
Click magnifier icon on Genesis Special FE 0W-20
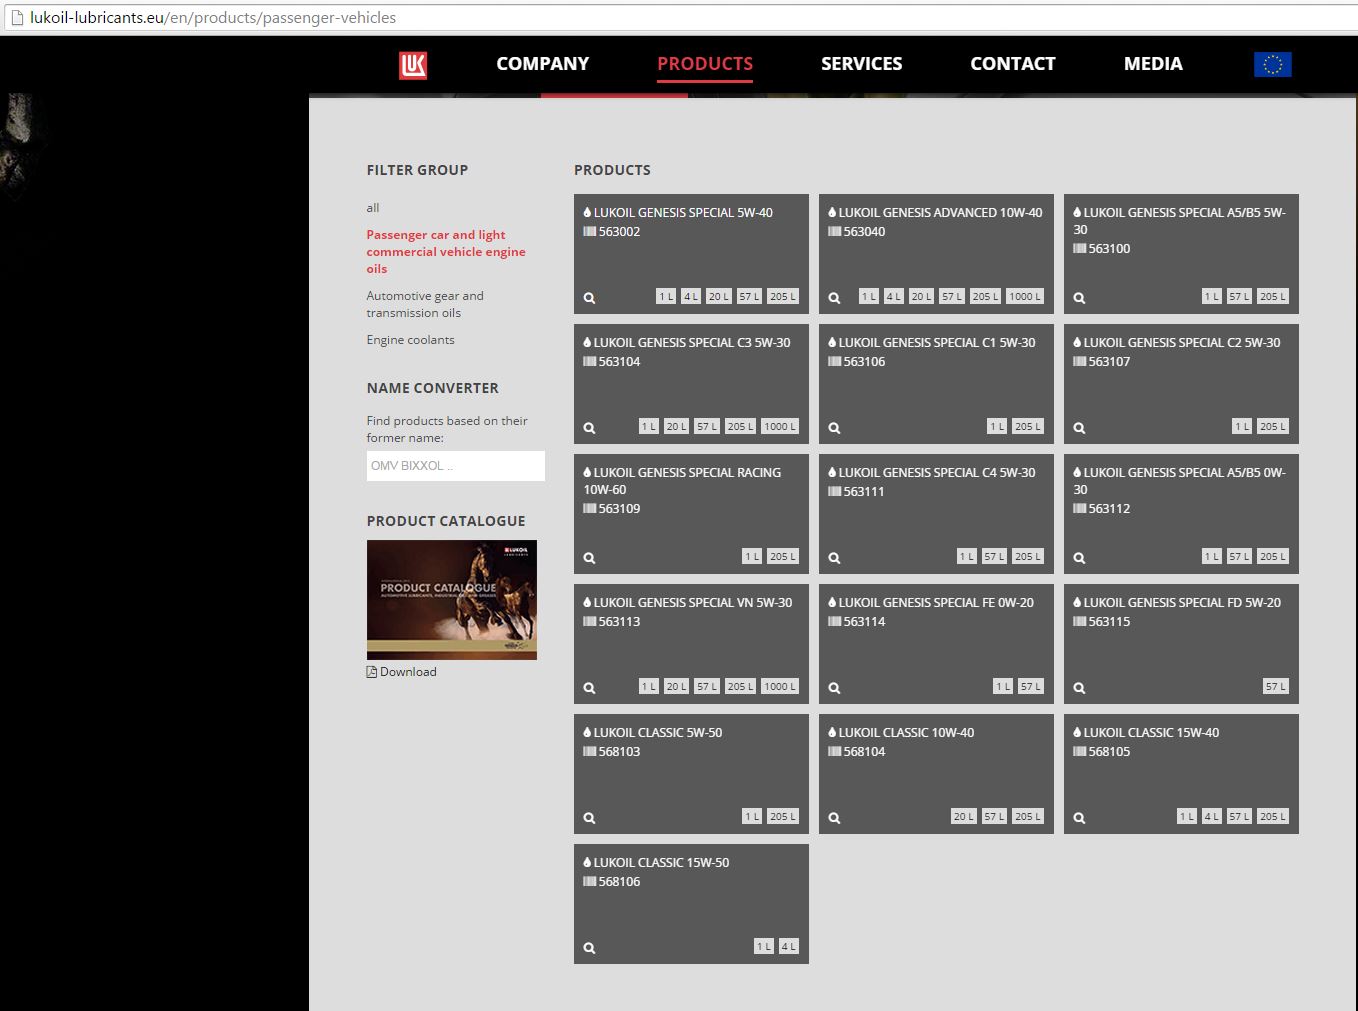[x=834, y=688]
